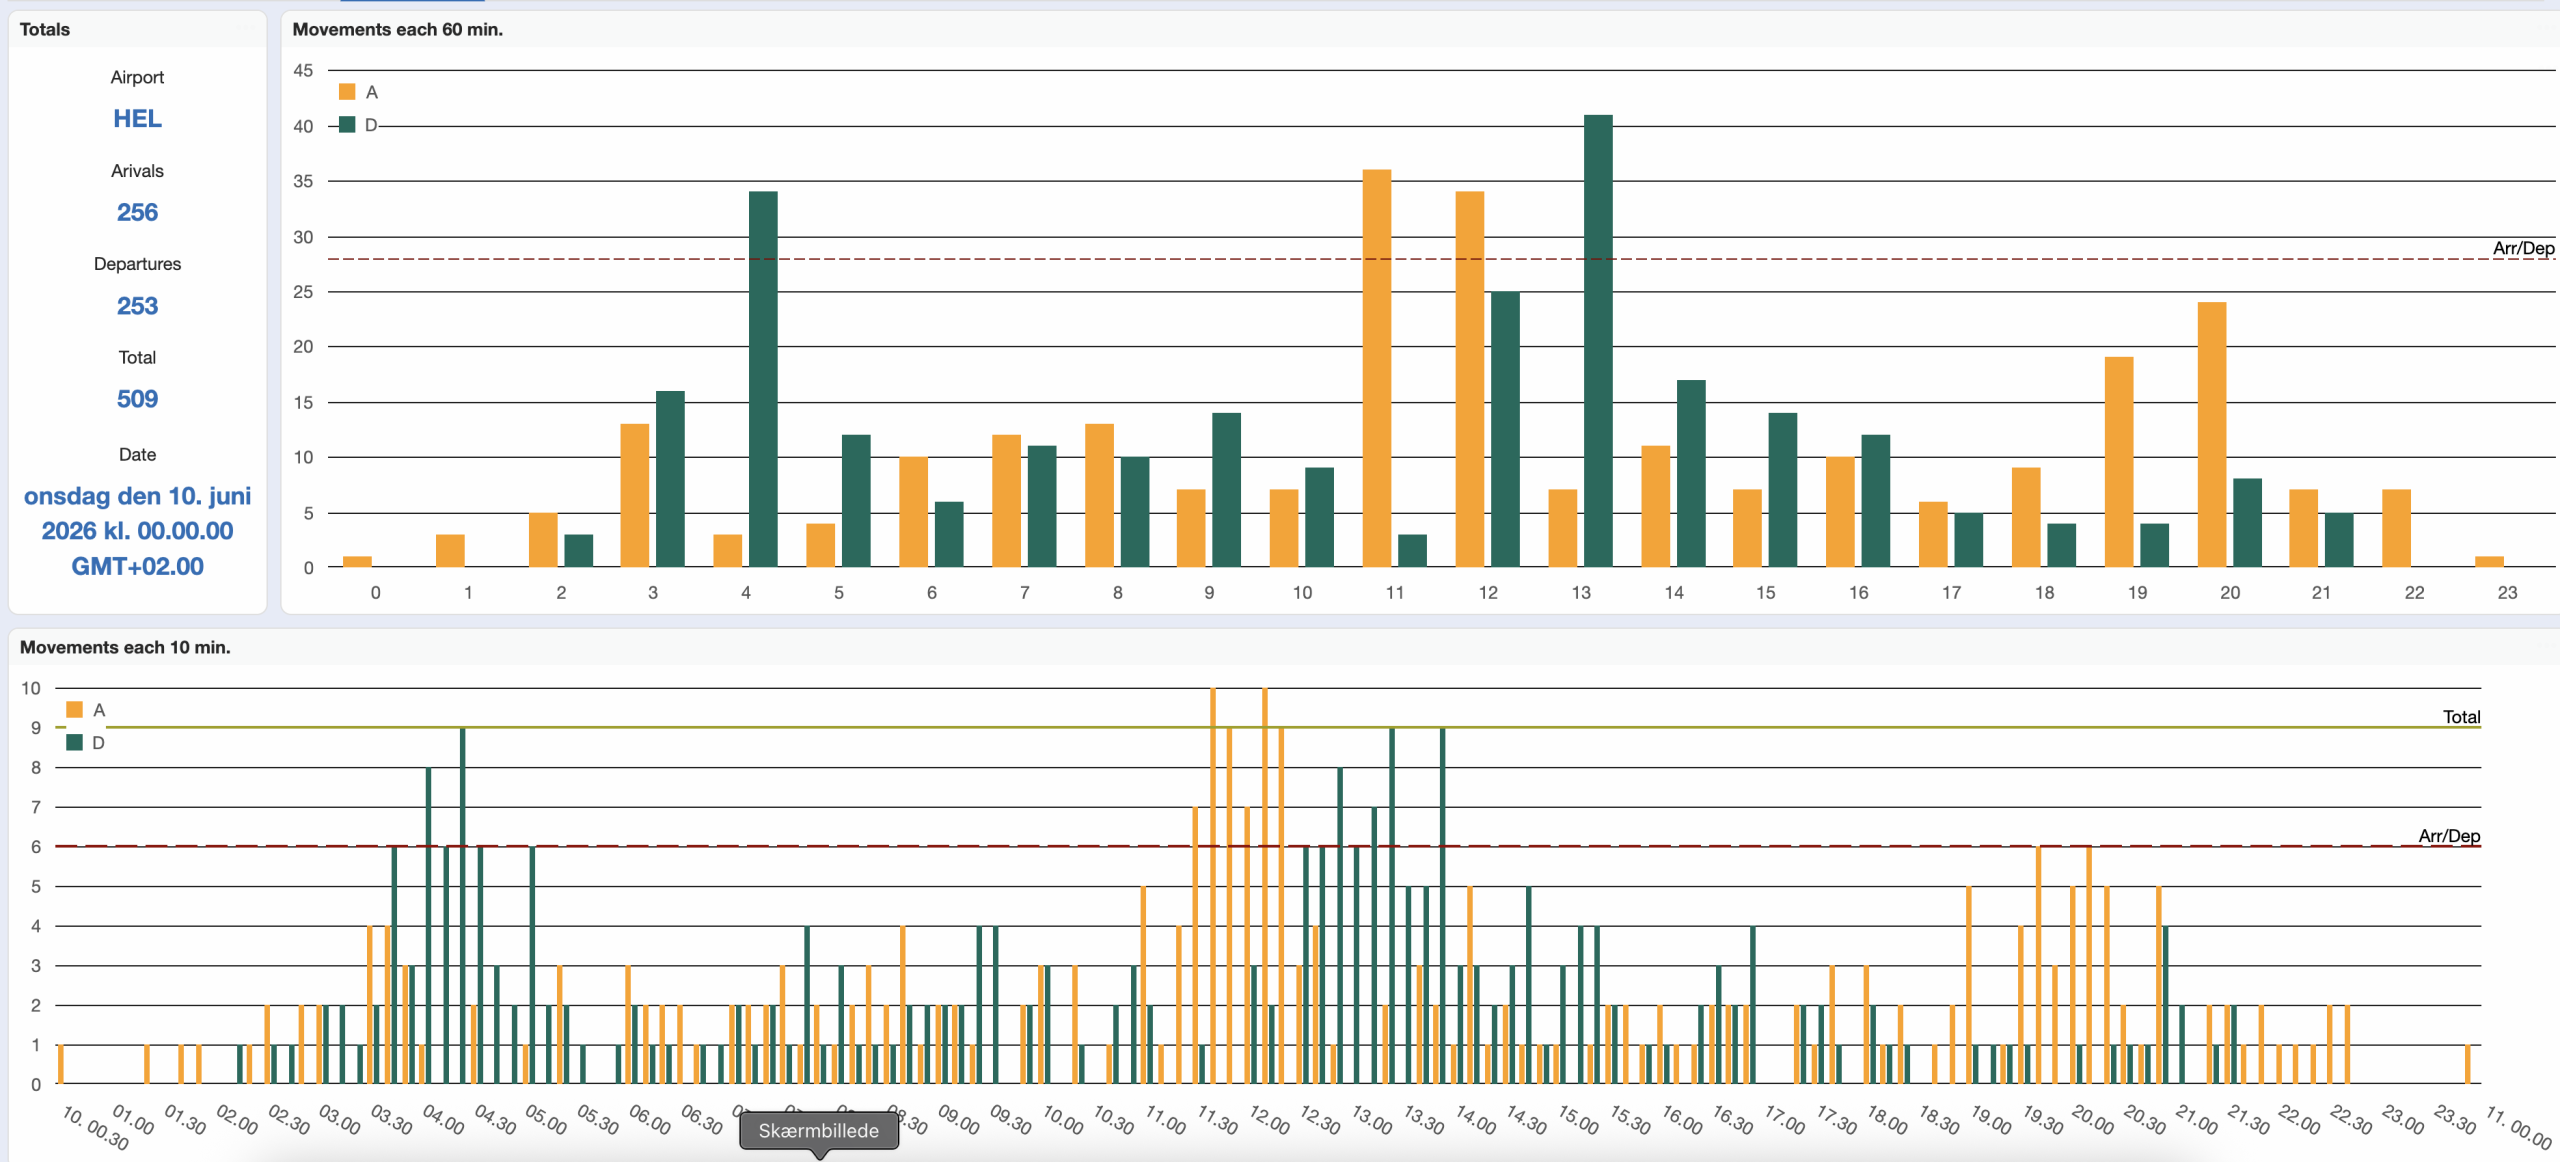2560x1162 pixels.
Task: Click the Total value 509
Action: 137,399
